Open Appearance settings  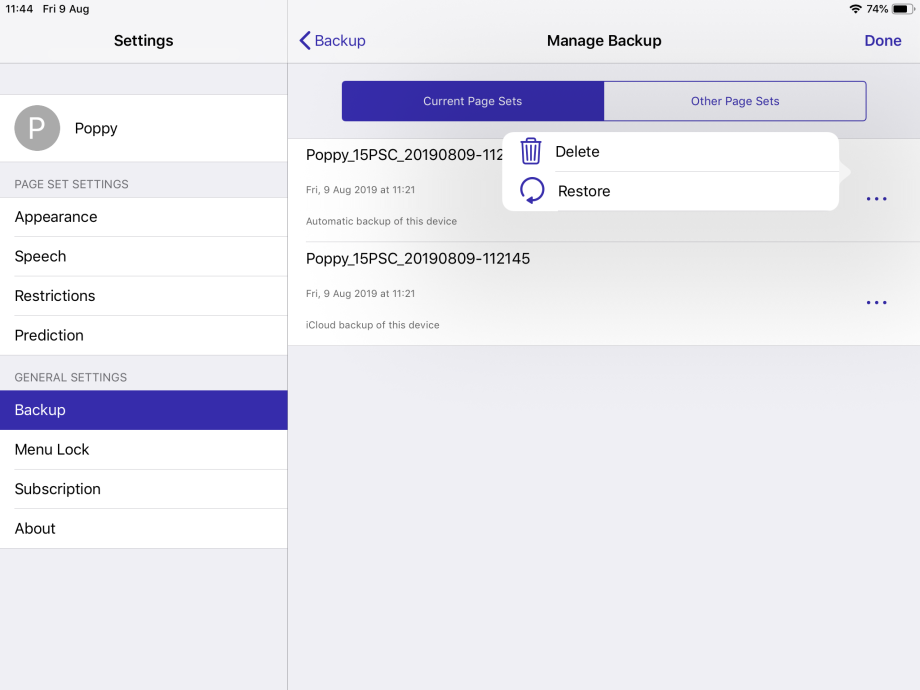(144, 217)
